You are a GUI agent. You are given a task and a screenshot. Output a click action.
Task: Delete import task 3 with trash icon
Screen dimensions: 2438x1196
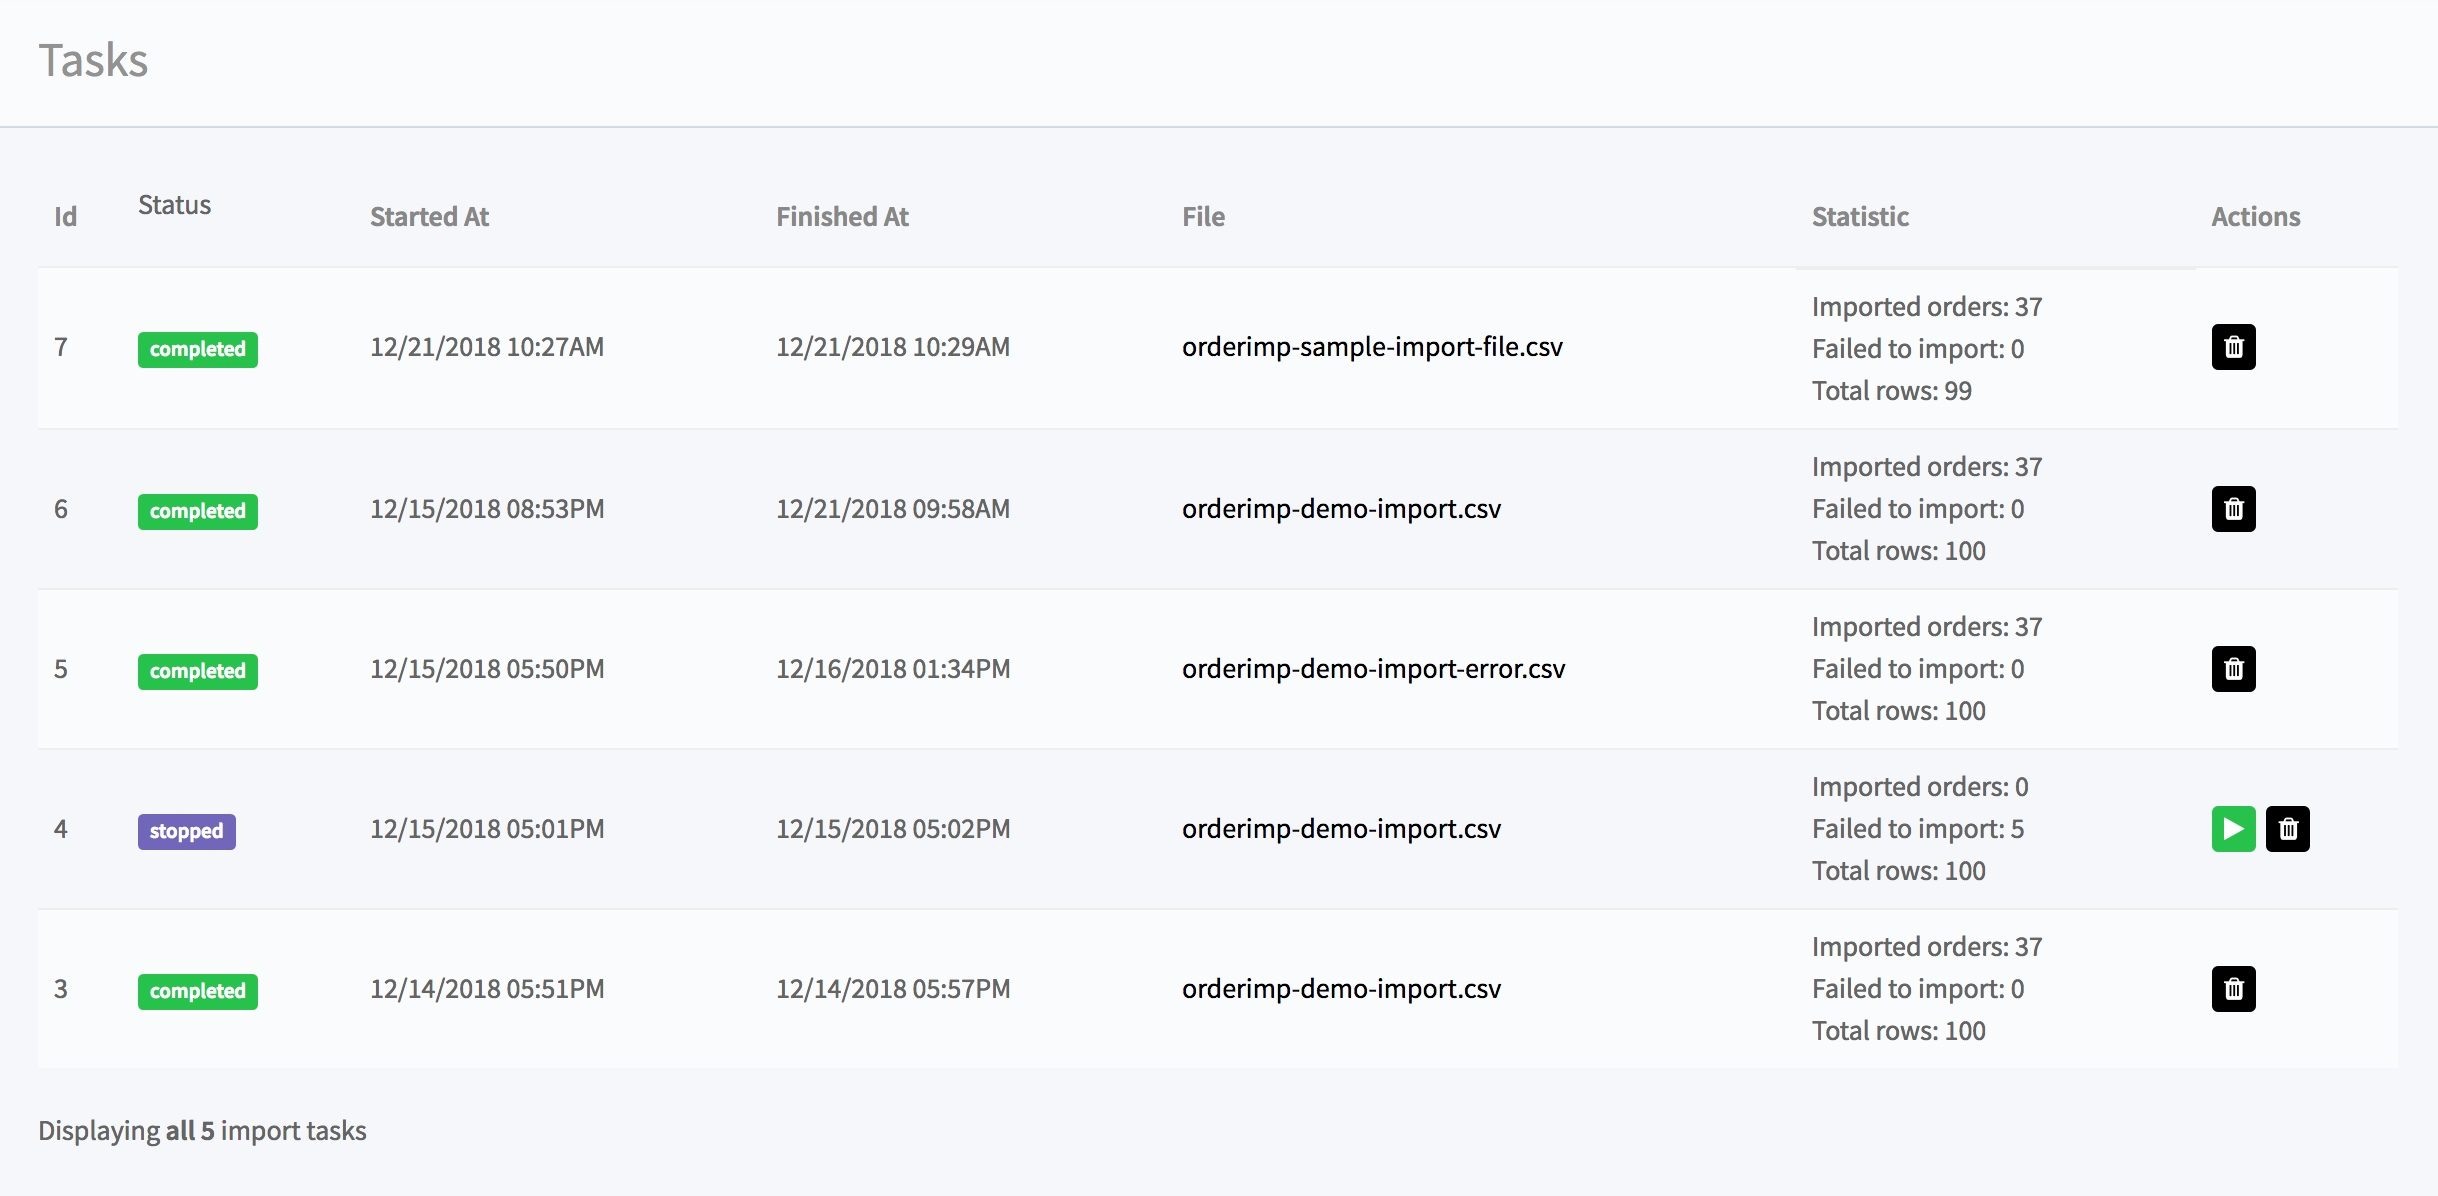[2233, 989]
